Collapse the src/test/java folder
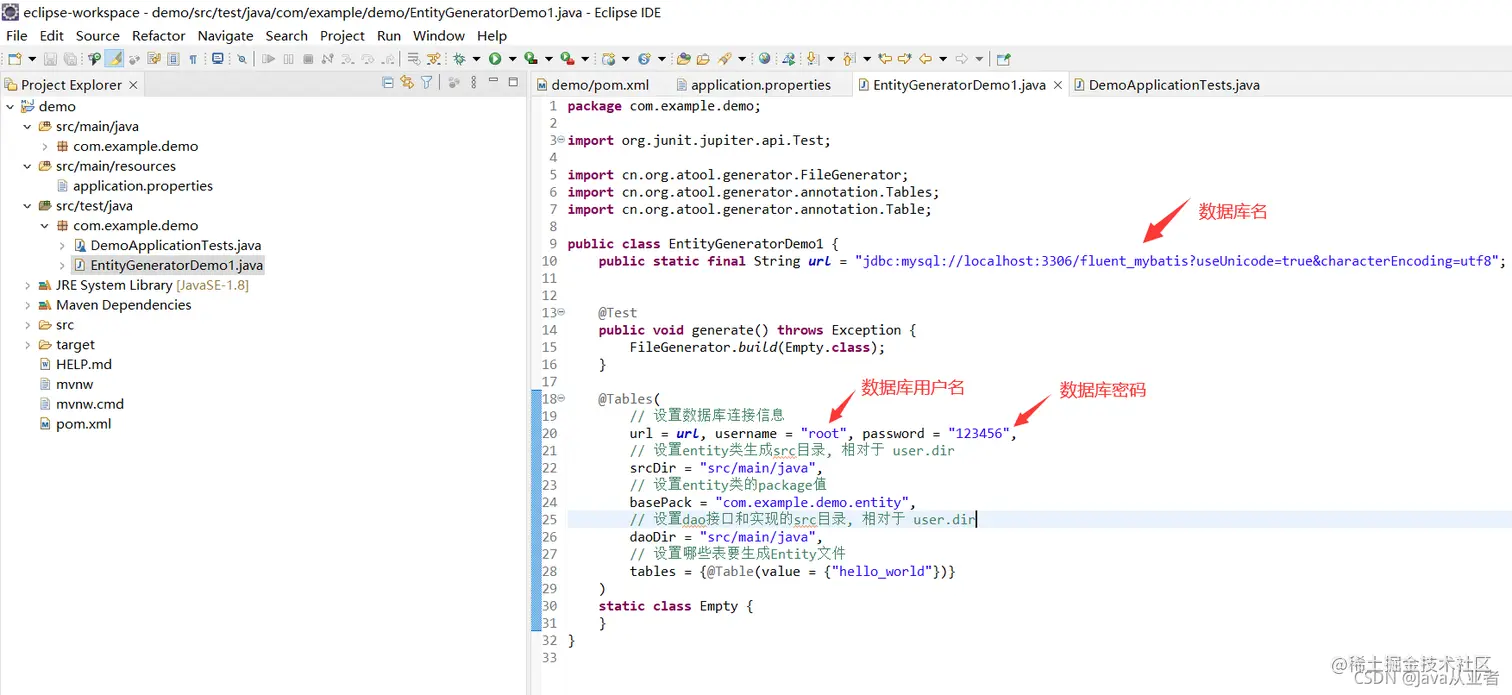The height and width of the screenshot is (695, 1512). click(28, 206)
